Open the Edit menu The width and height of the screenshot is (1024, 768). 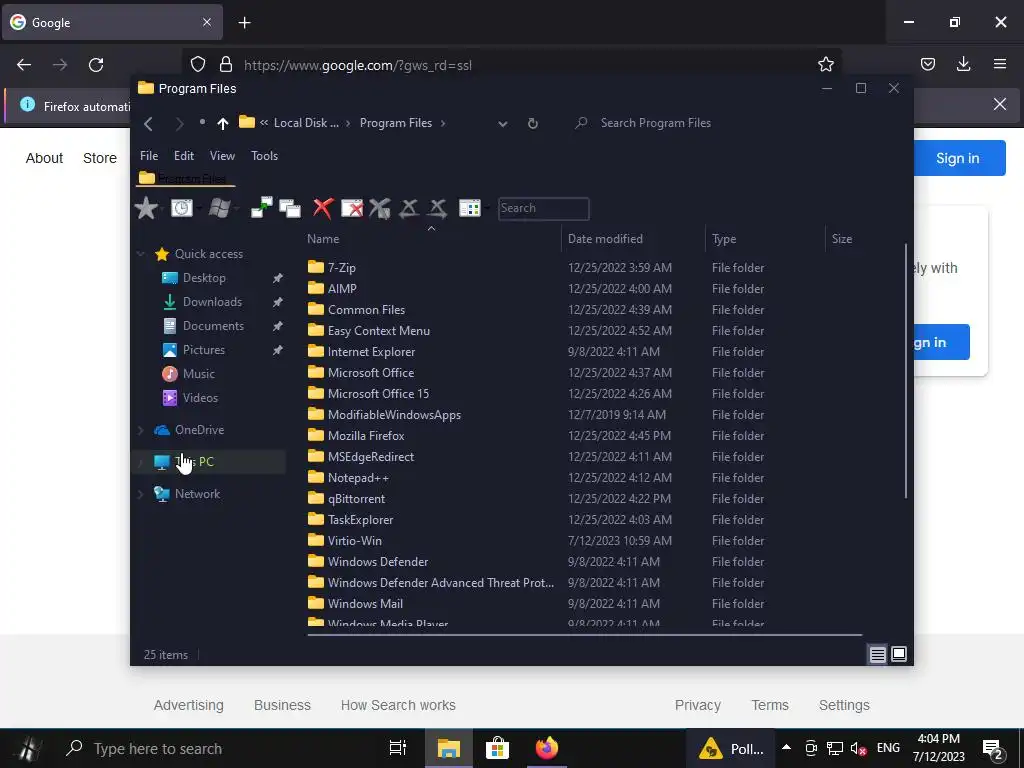(184, 156)
